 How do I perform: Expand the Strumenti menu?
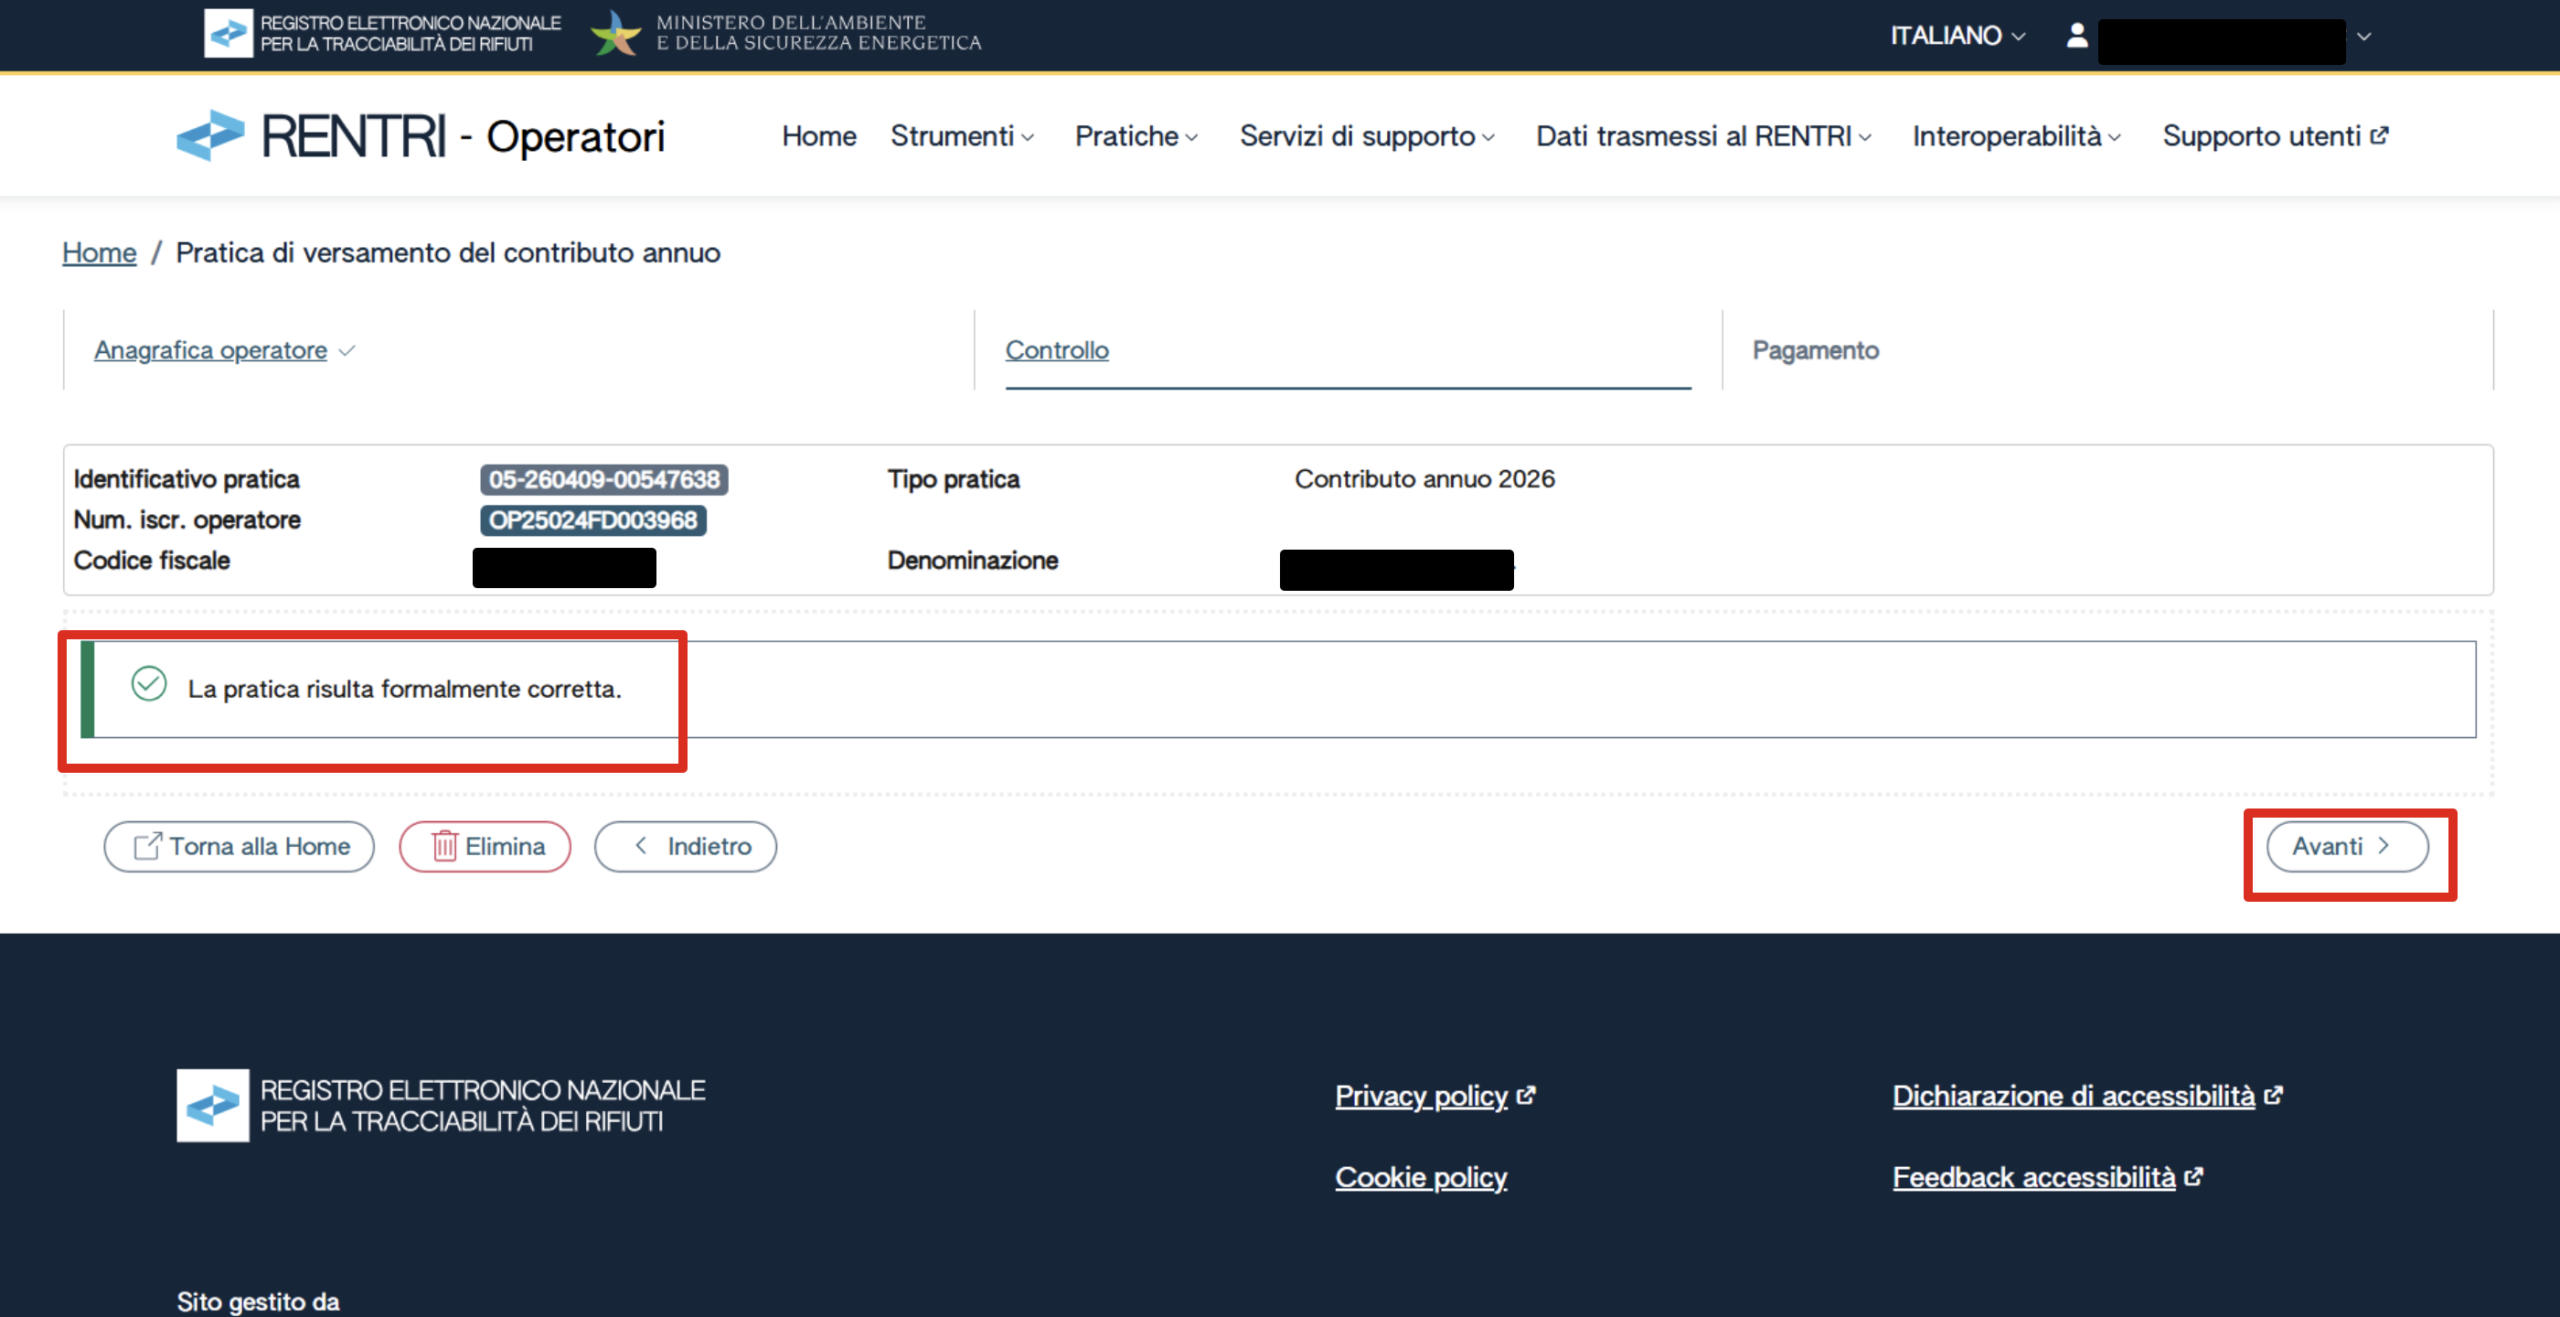point(961,136)
